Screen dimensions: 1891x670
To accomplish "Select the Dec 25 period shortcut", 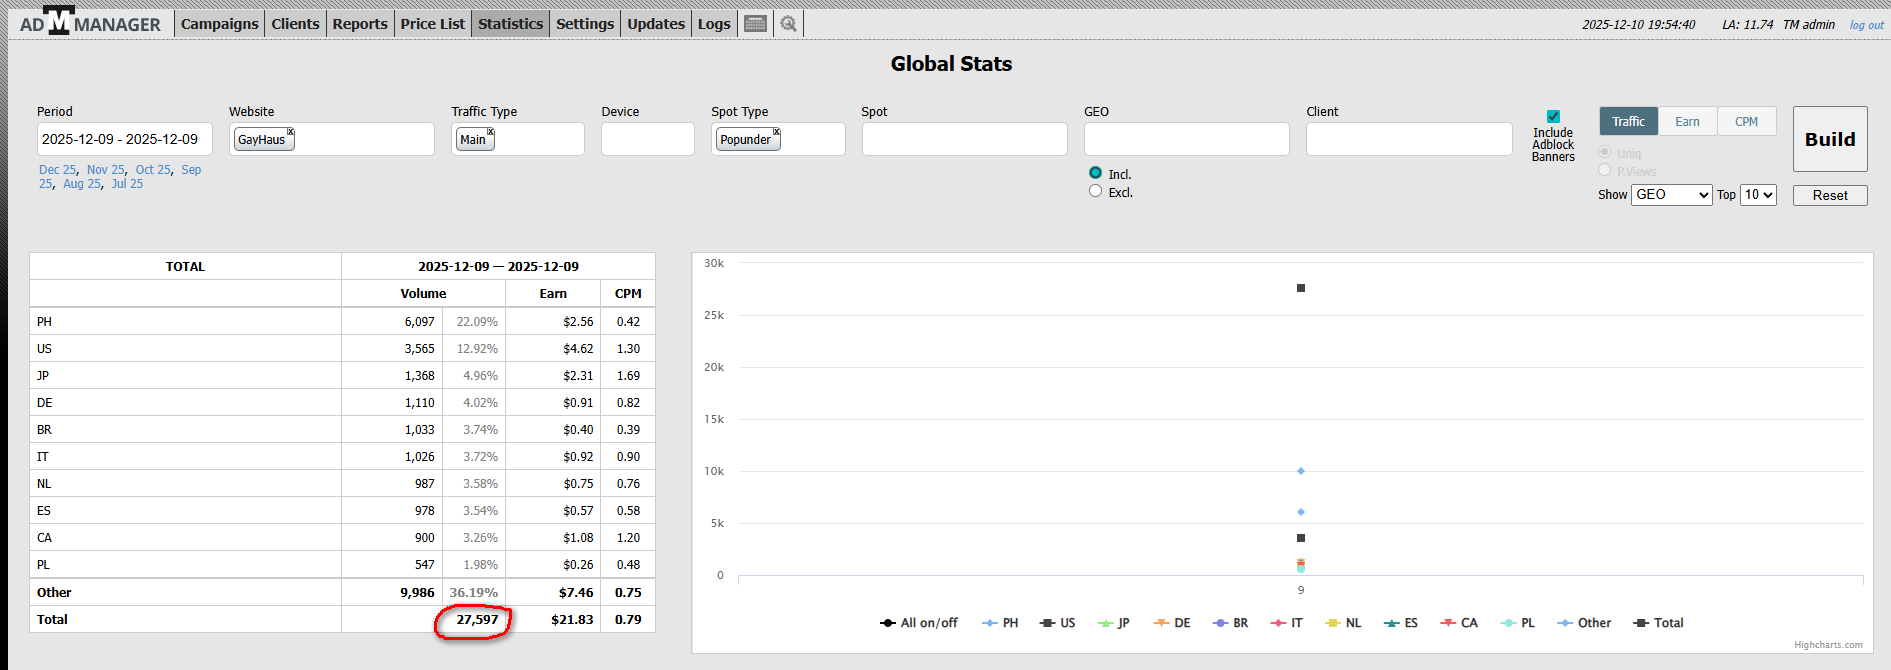I will 57,170.
